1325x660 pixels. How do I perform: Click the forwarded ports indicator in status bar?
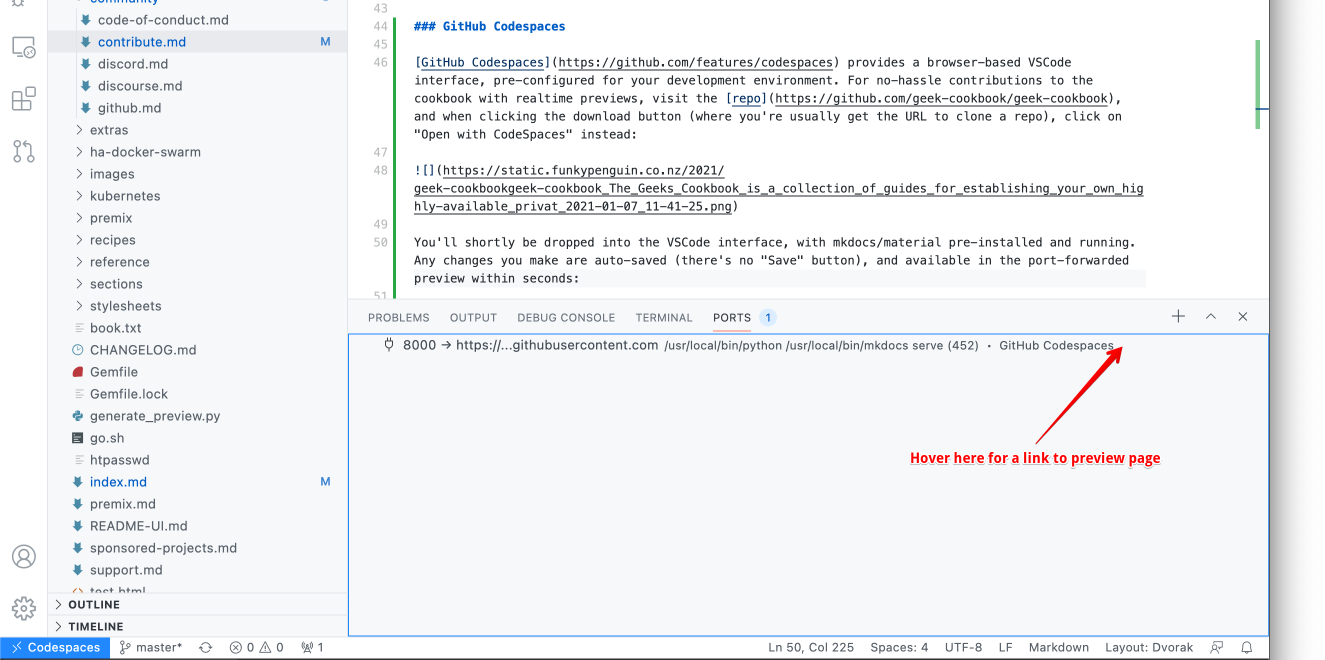coord(312,648)
